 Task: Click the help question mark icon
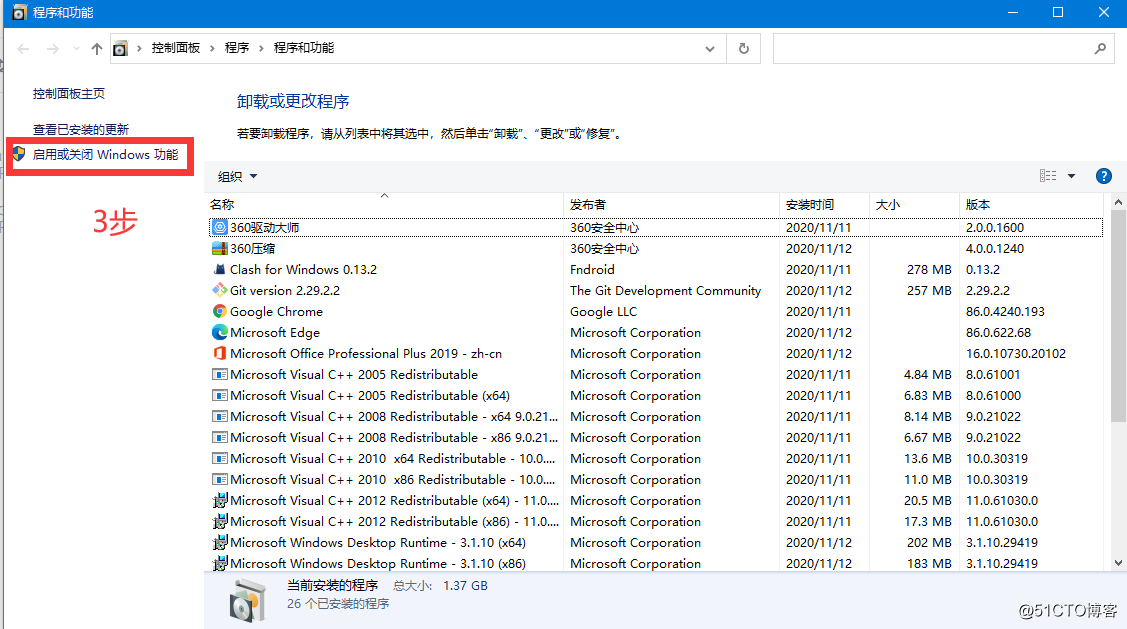point(1103,176)
